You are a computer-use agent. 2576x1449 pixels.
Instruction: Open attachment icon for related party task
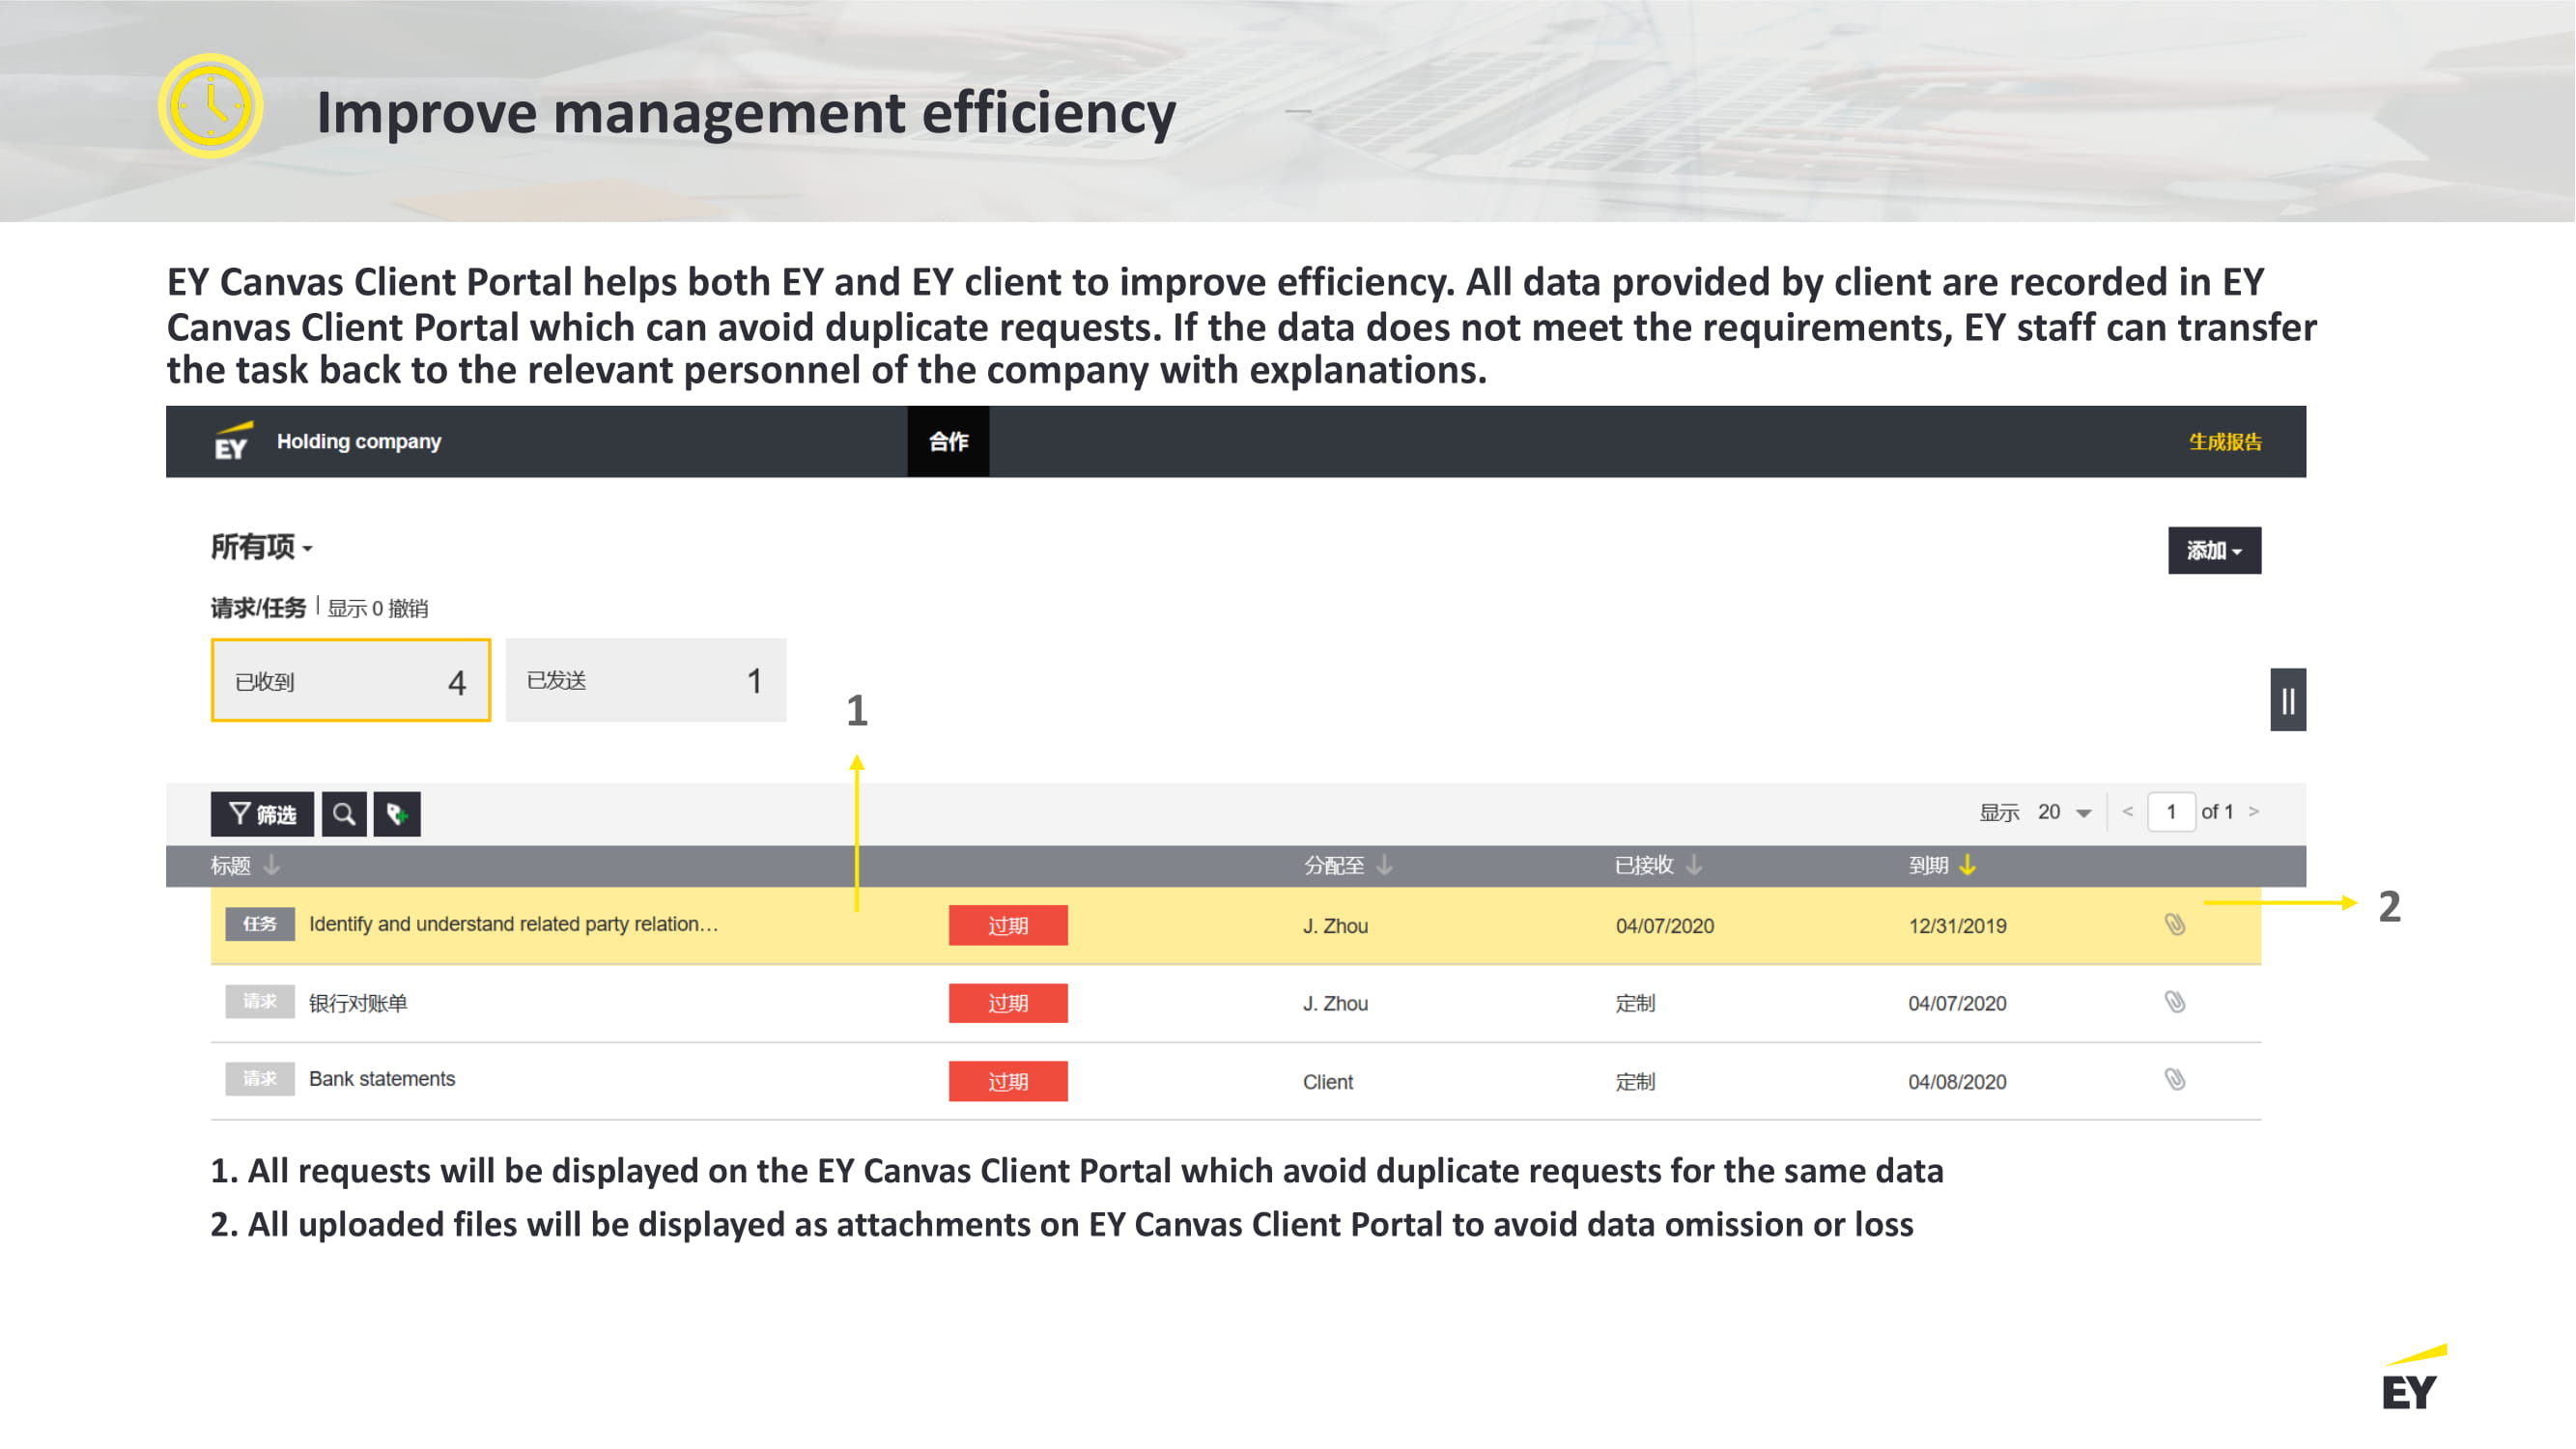point(2174,925)
